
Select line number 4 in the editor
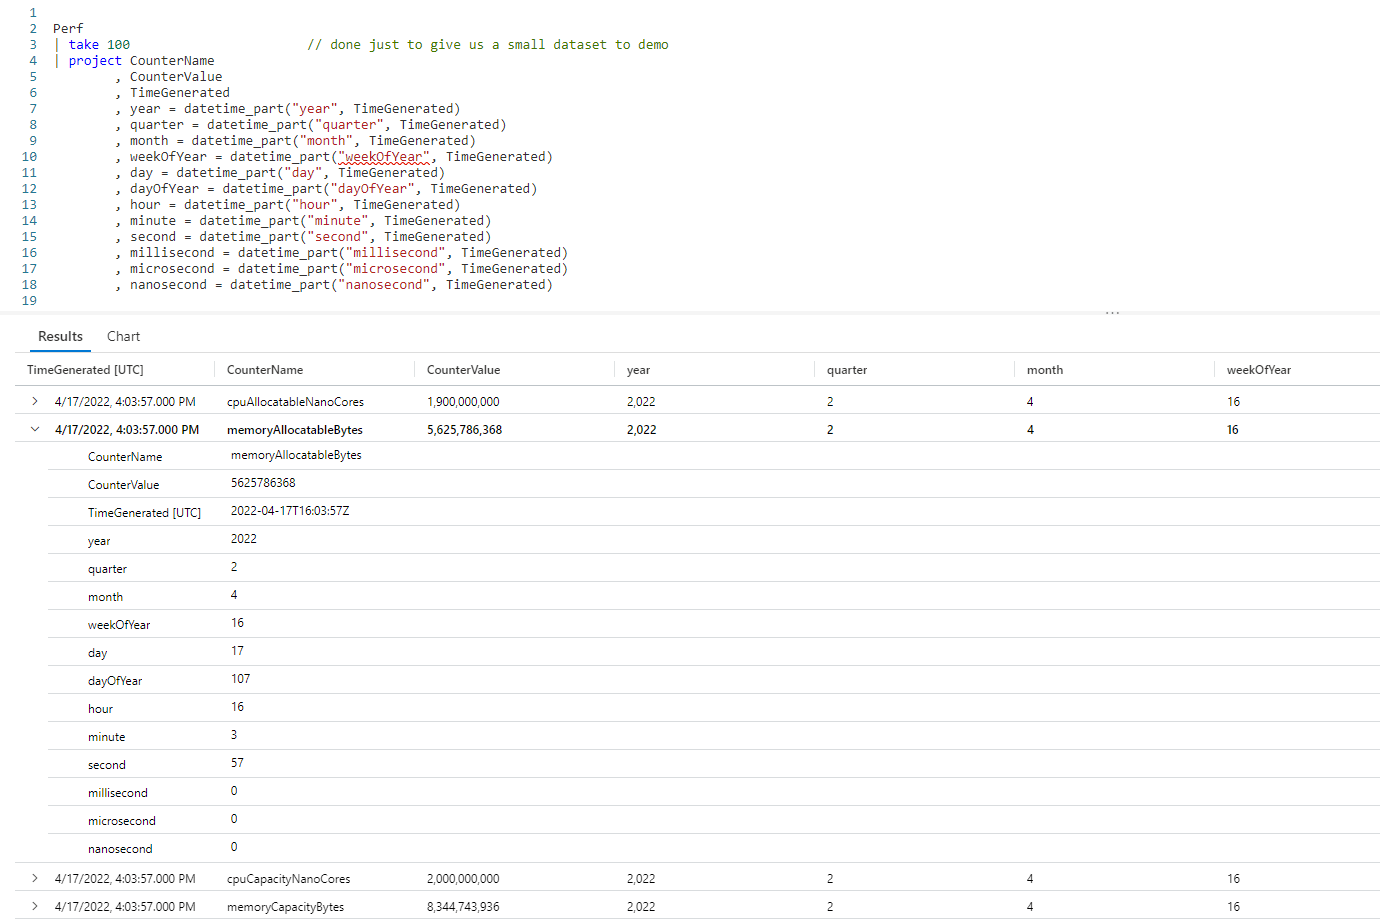pos(32,60)
